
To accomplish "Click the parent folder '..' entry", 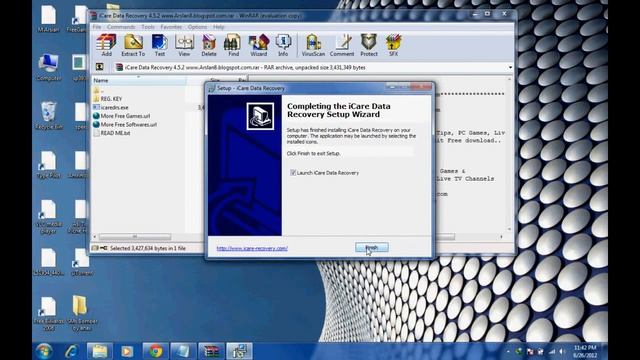I will (x=98, y=90).
